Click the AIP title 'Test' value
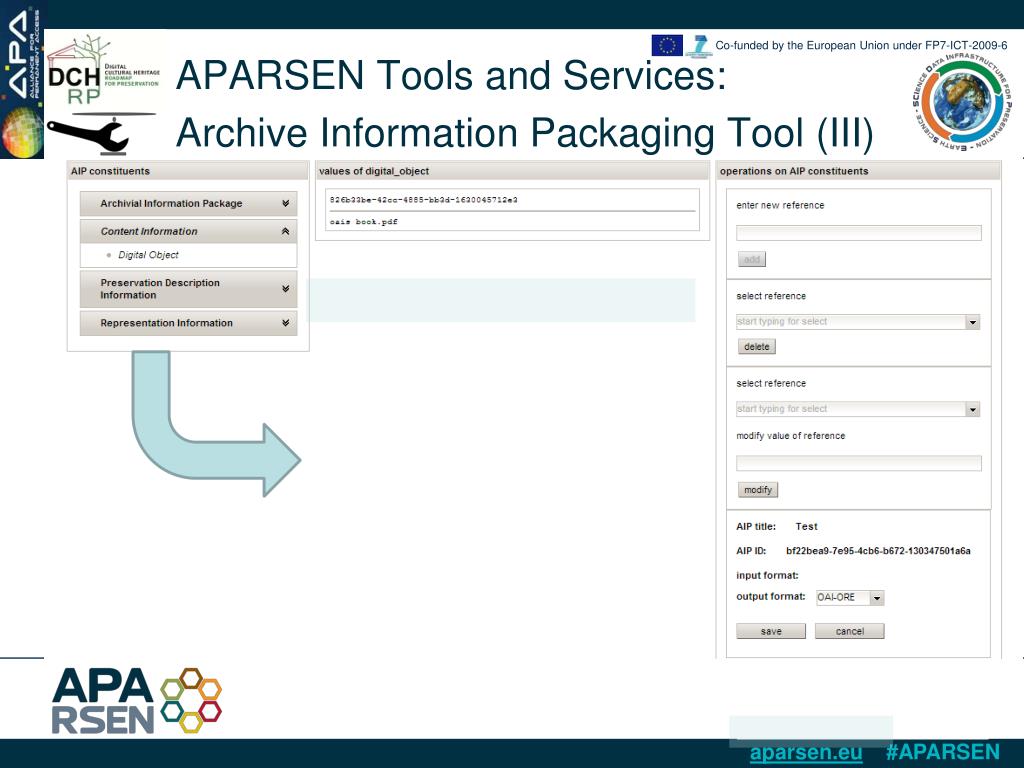Viewport: 1024px width, 768px height. pos(807,526)
